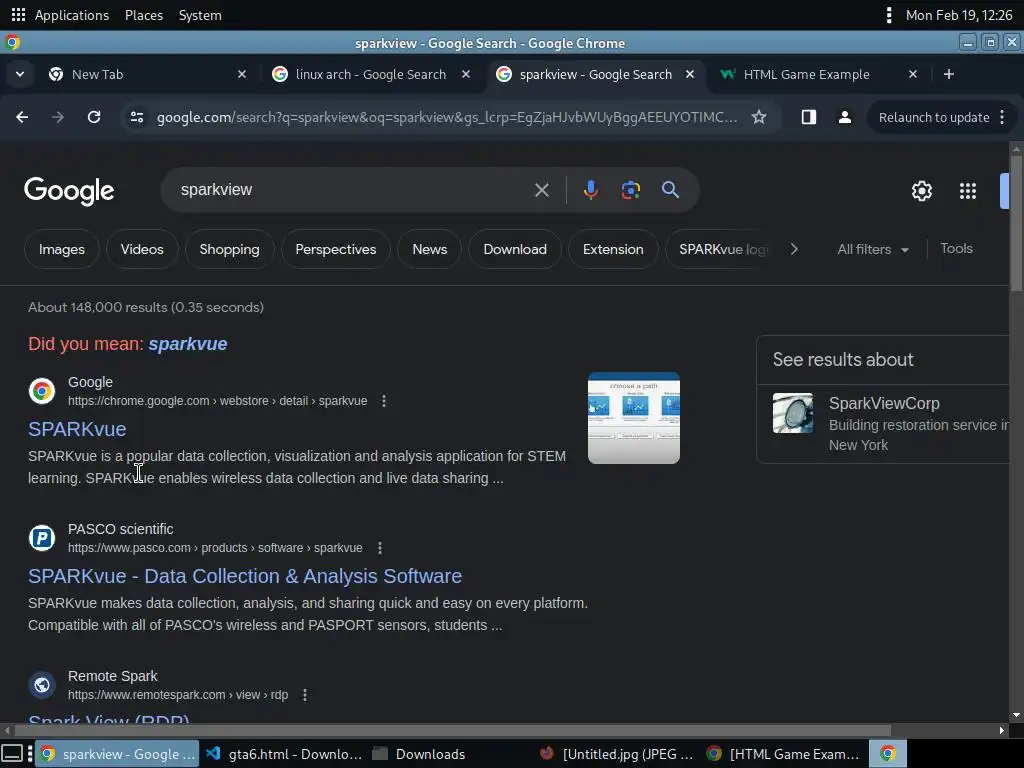This screenshot has width=1024, height=768.
Task: Close the HTML Game Example tab
Action: pyautogui.click(x=913, y=74)
